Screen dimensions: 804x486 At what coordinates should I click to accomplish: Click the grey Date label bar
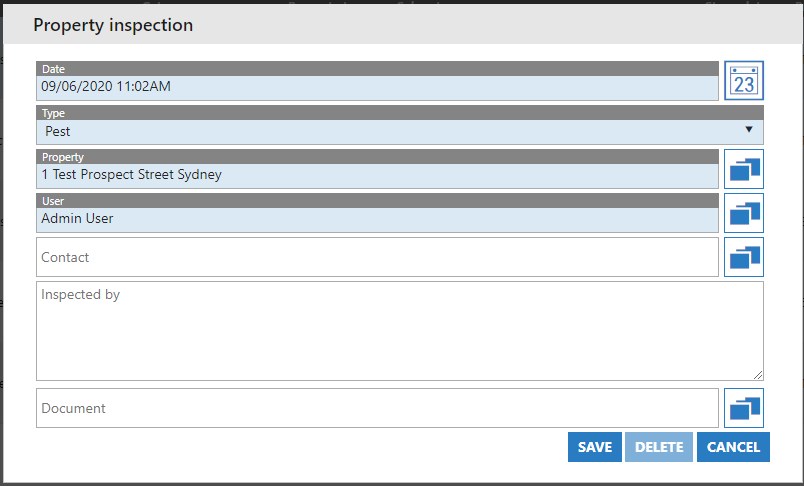pyautogui.click(x=377, y=69)
